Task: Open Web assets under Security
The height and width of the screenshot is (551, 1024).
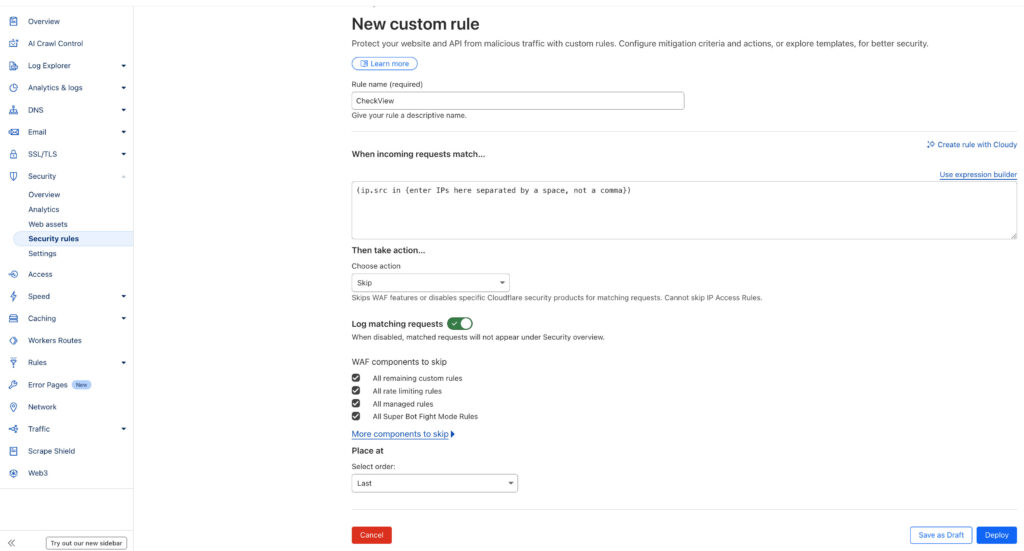Action: coord(48,224)
